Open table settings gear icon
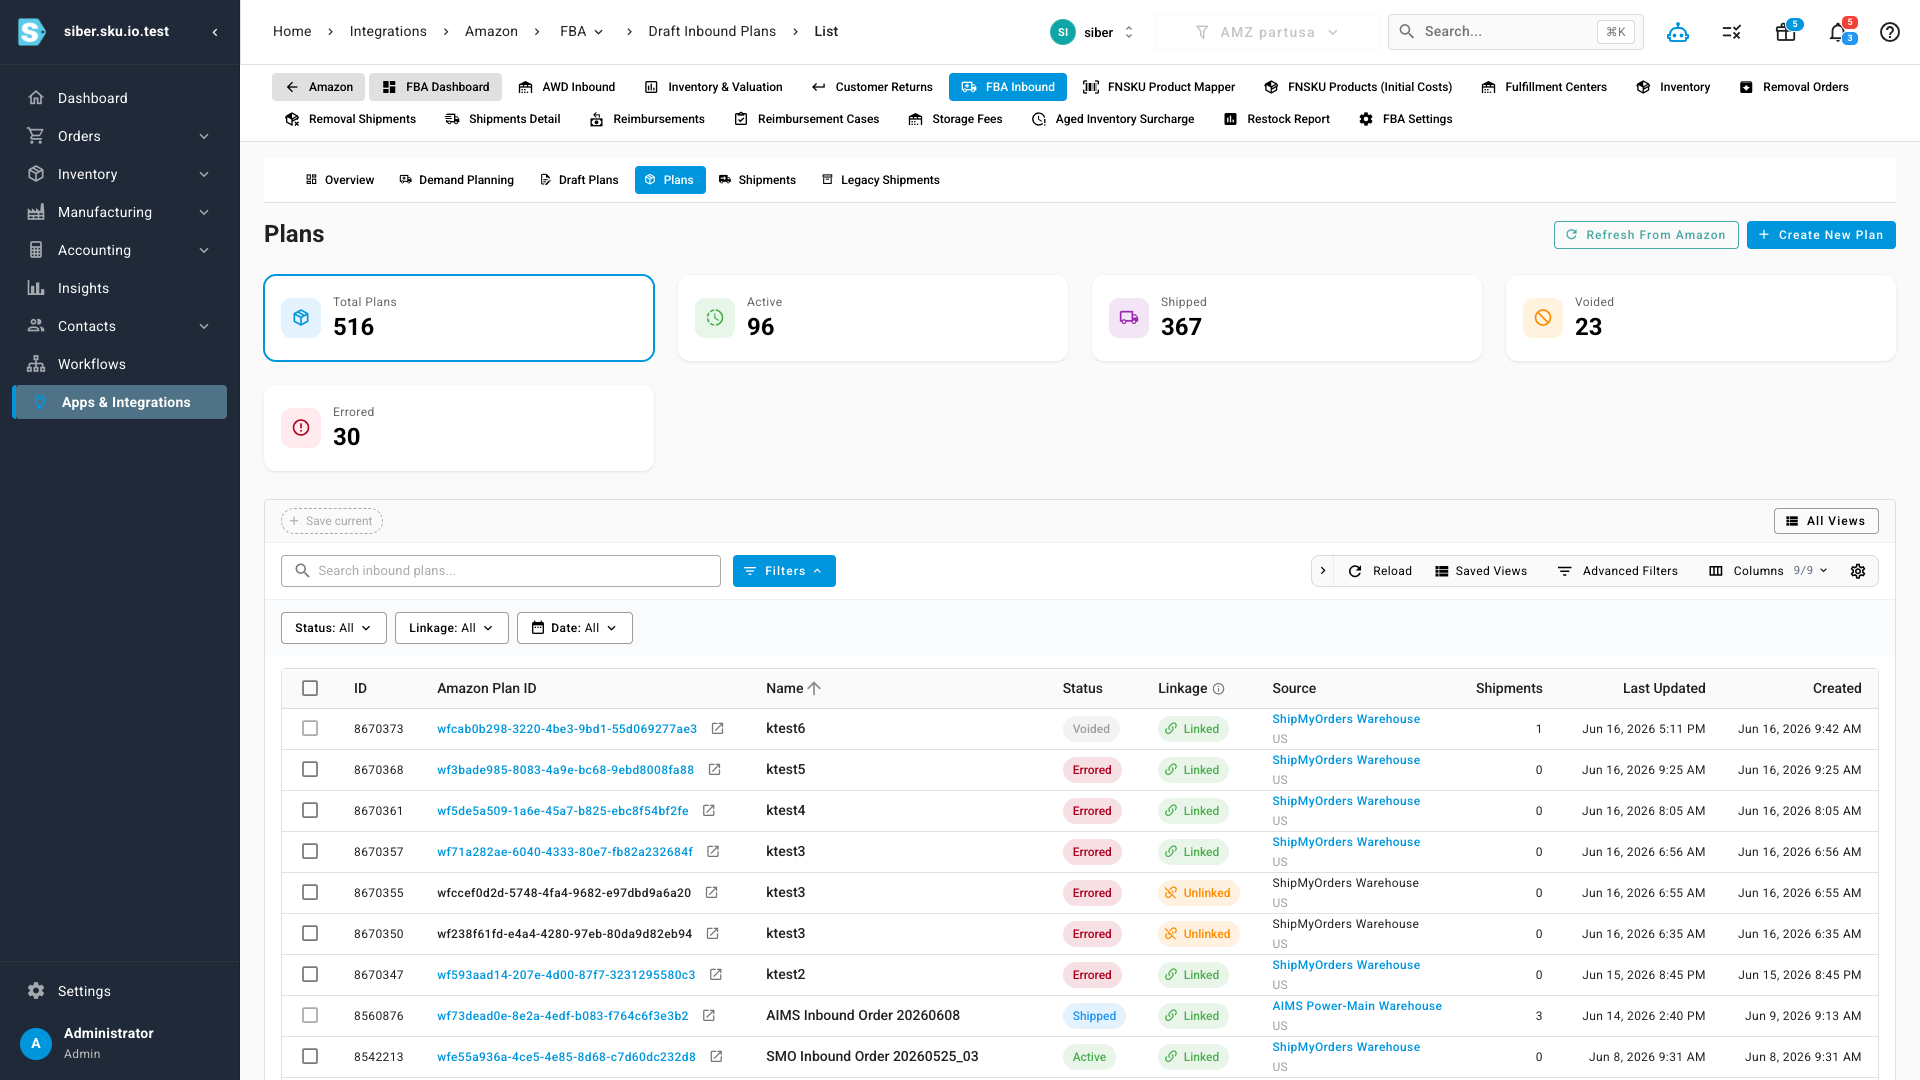 coord(1858,571)
